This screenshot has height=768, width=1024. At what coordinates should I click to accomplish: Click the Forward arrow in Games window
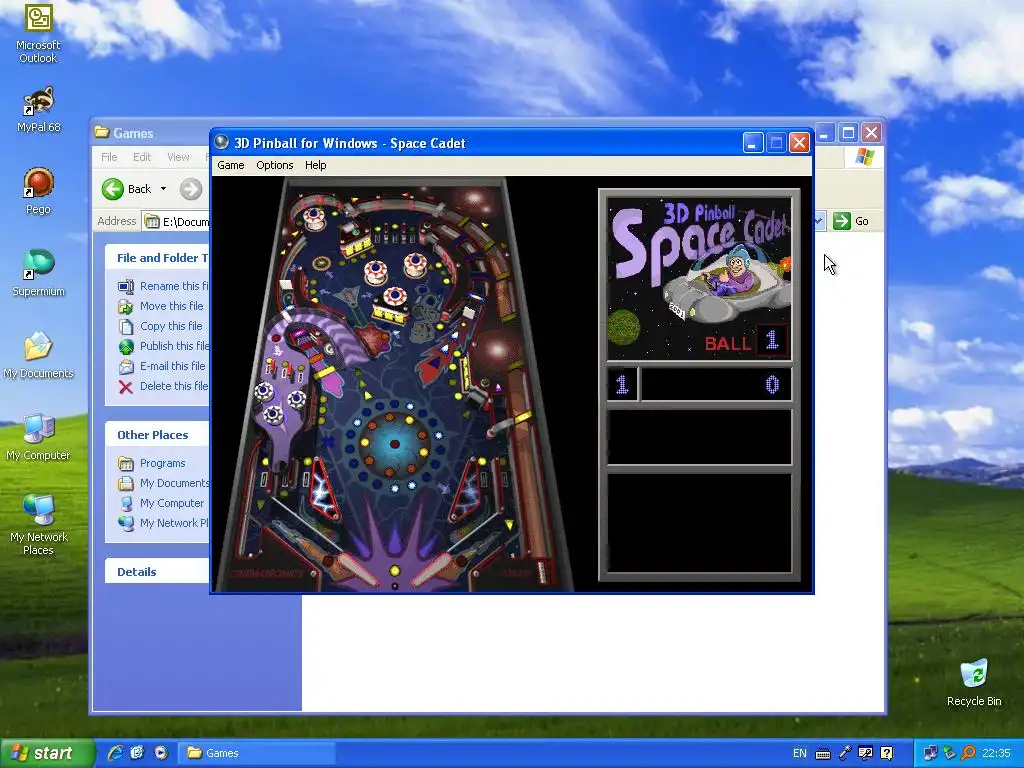(x=191, y=189)
